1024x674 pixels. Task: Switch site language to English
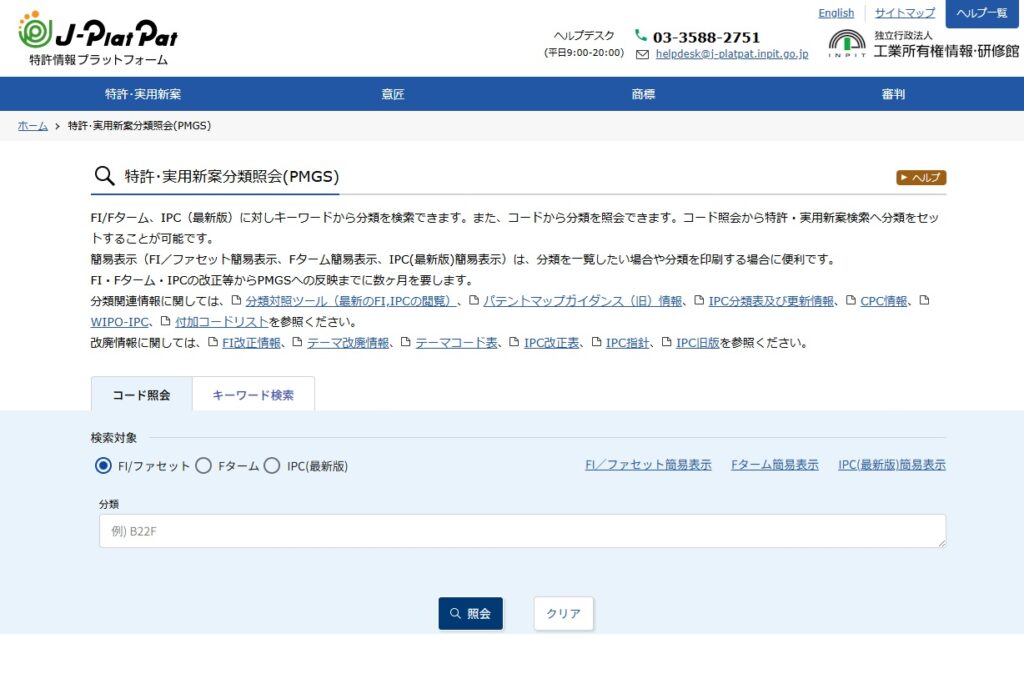[x=836, y=13]
